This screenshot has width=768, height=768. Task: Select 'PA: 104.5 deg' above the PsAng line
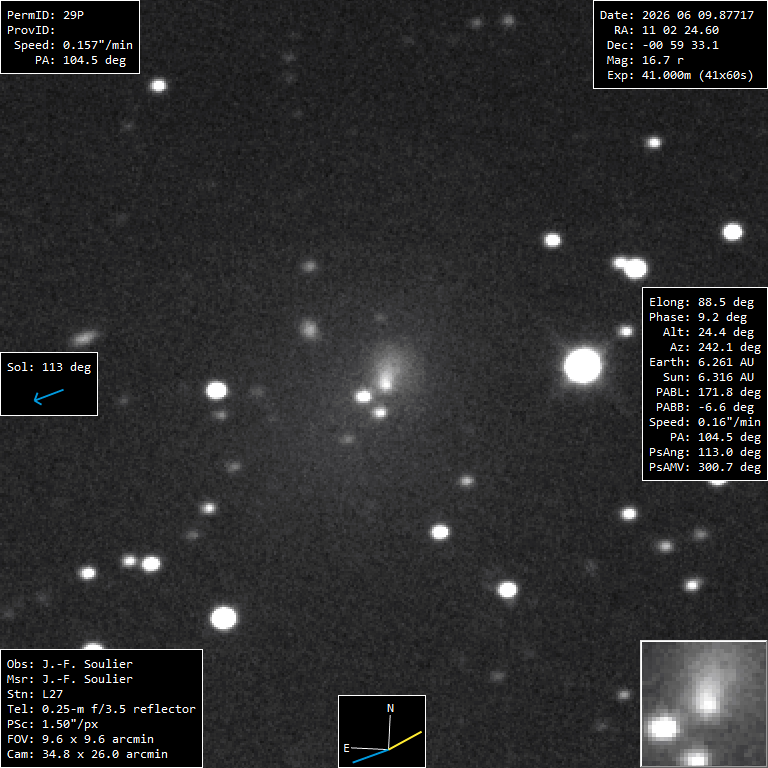click(x=715, y=437)
